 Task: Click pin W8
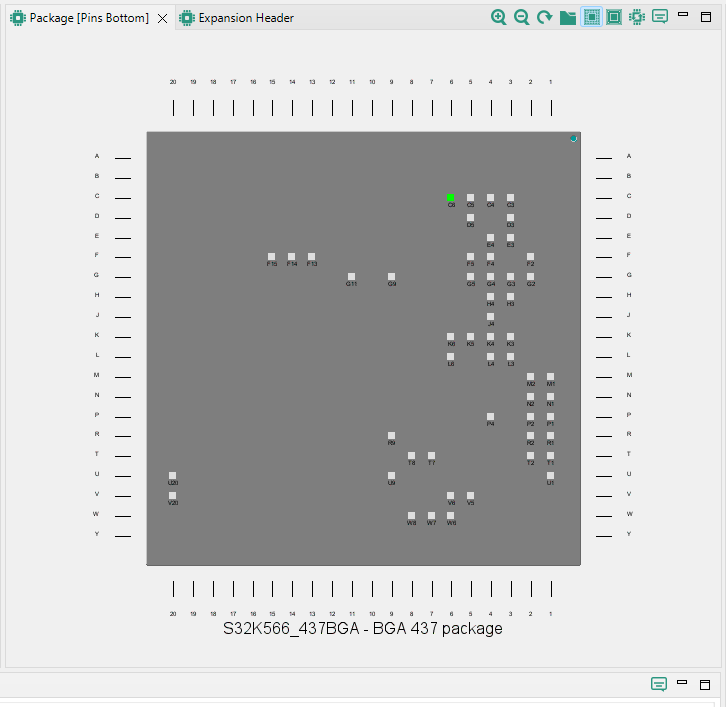coord(412,515)
